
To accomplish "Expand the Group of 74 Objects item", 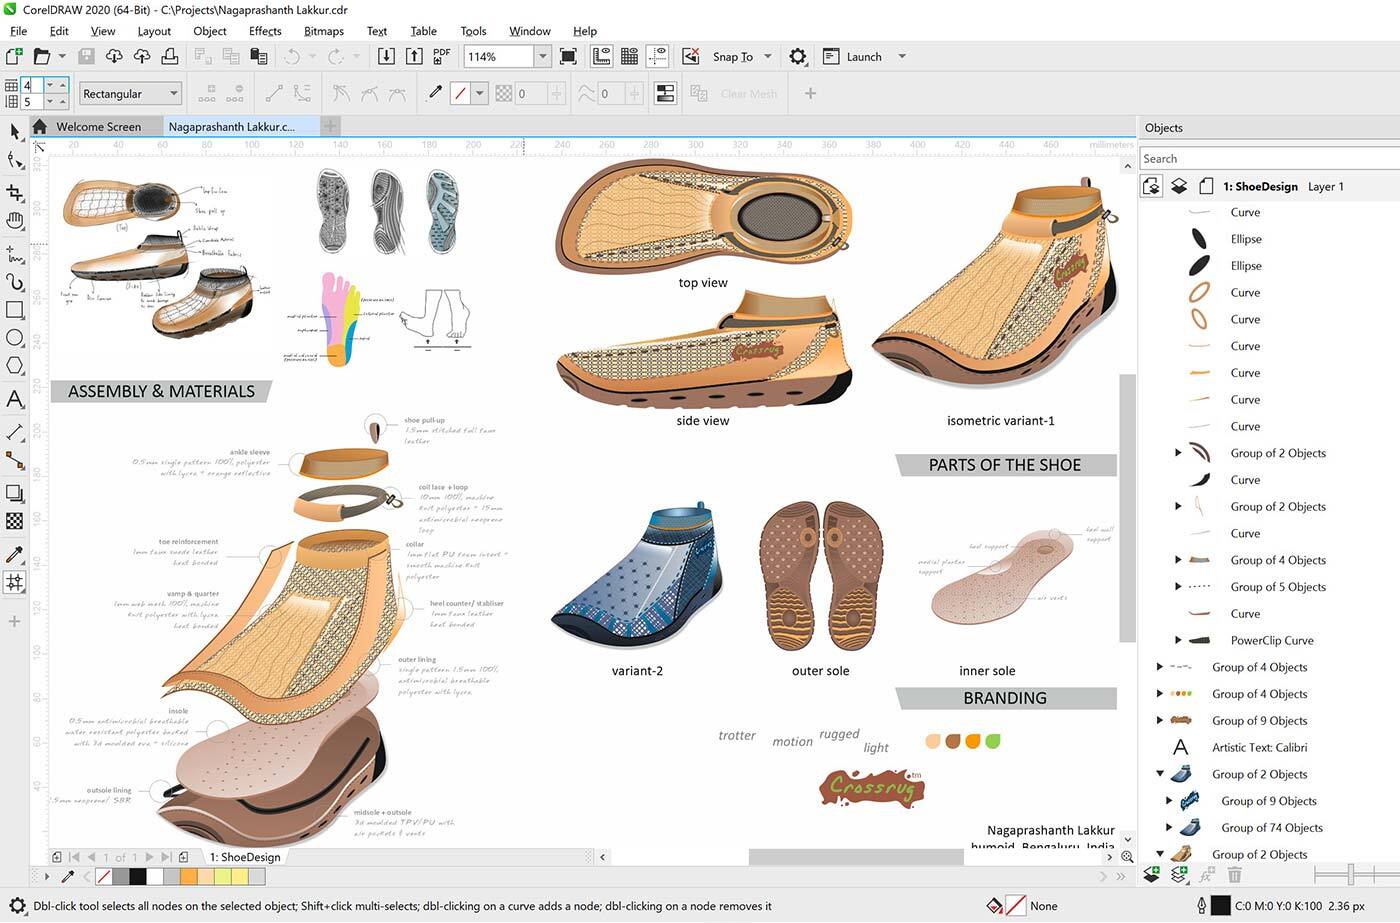I will (x=1169, y=828).
